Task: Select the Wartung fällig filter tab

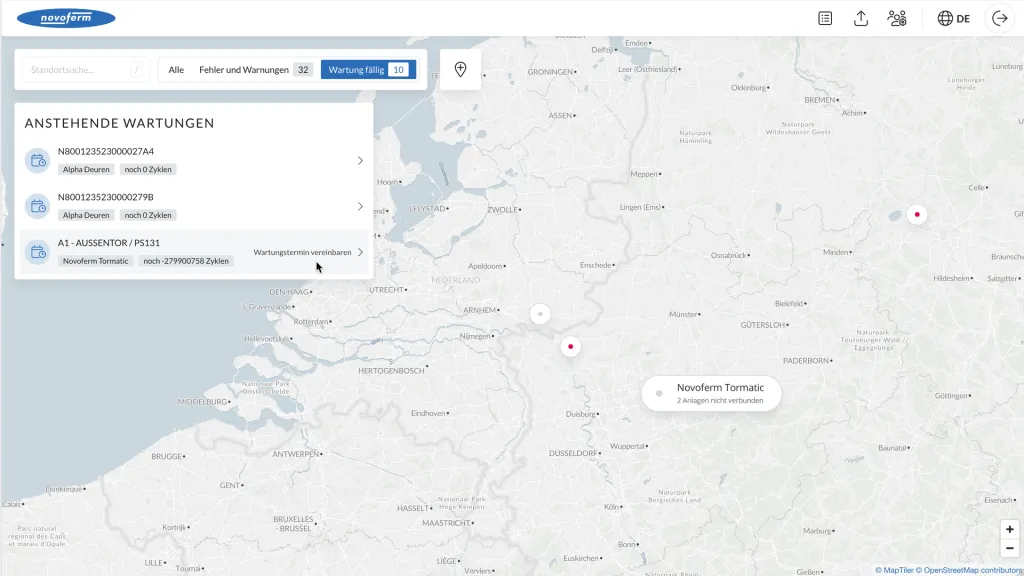Action: point(368,70)
